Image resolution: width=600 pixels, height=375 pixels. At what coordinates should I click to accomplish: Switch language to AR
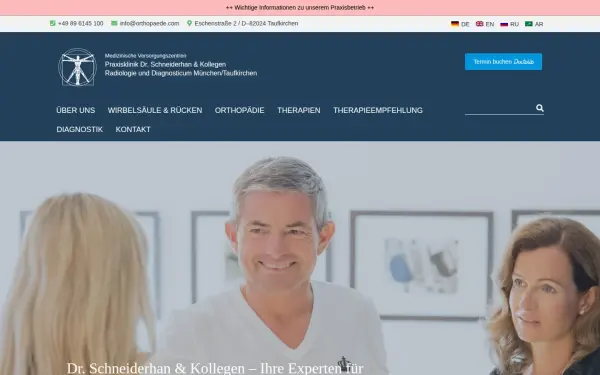coord(539,24)
